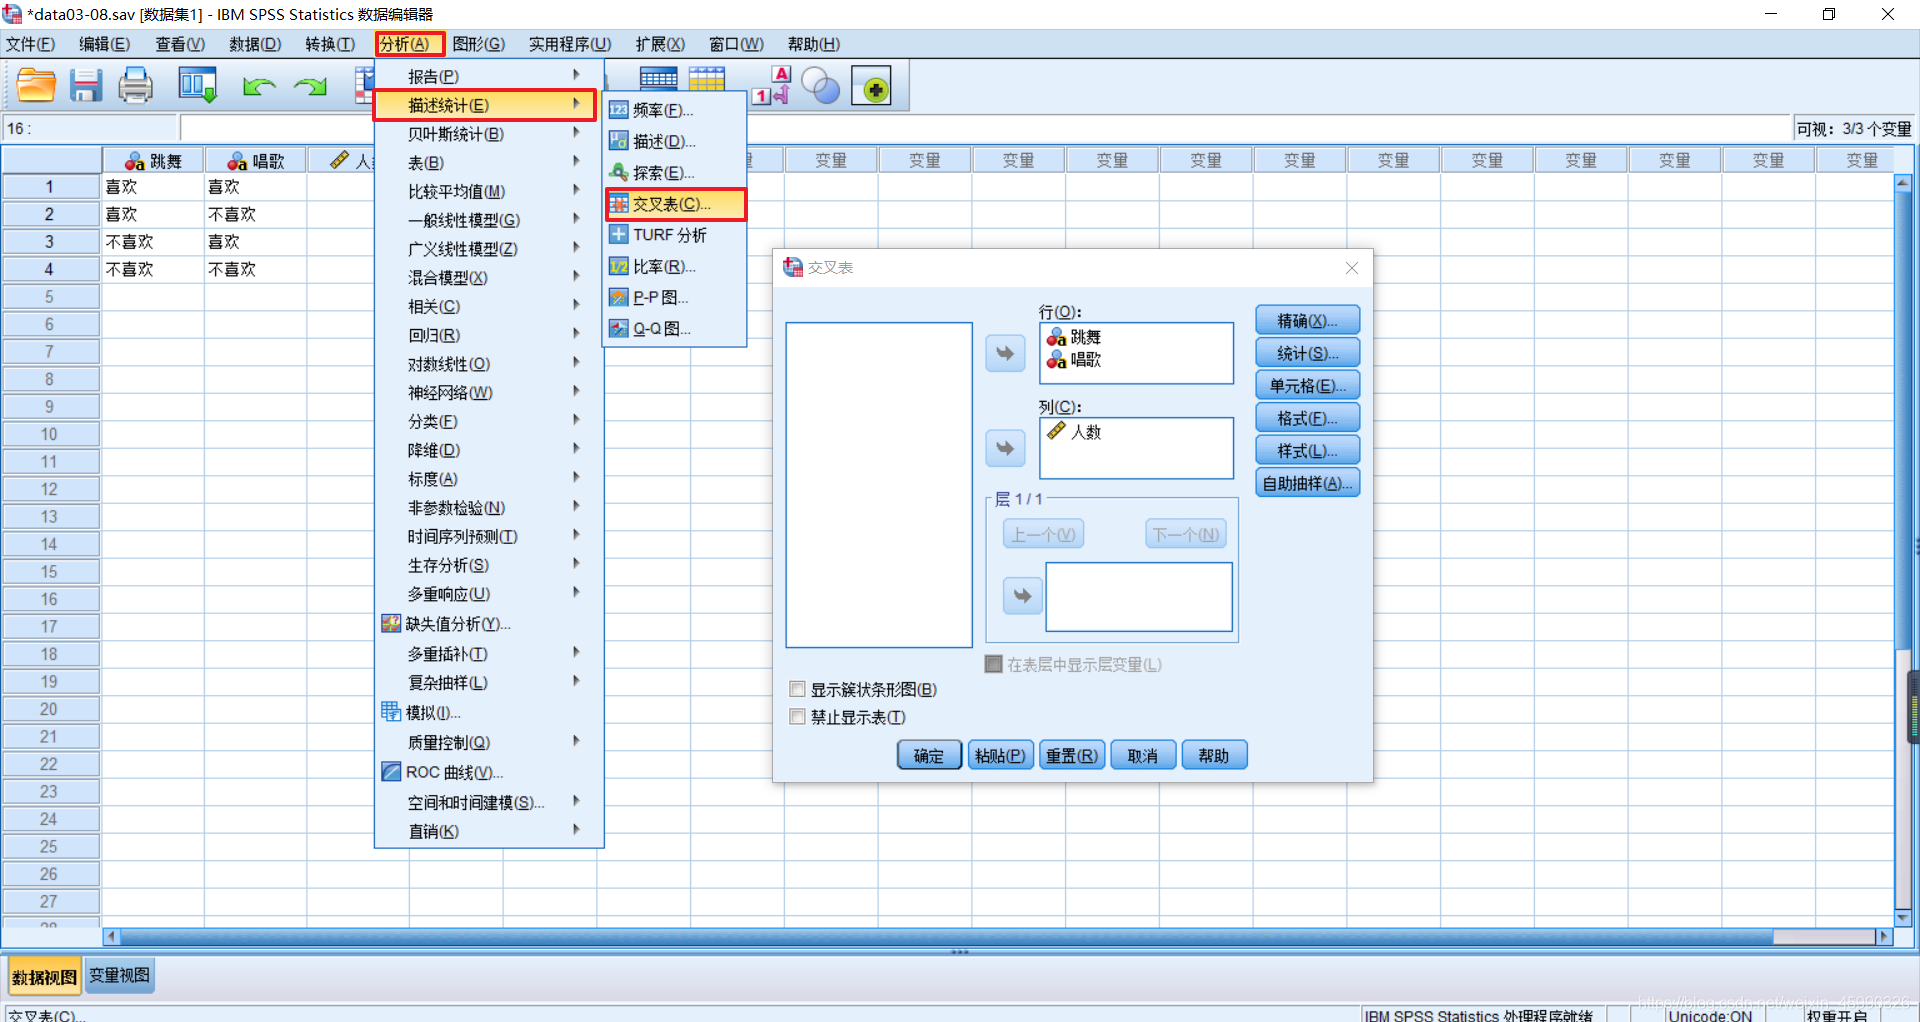Click the blue data grid toolbar icon
1920x1022 pixels.
658,79
